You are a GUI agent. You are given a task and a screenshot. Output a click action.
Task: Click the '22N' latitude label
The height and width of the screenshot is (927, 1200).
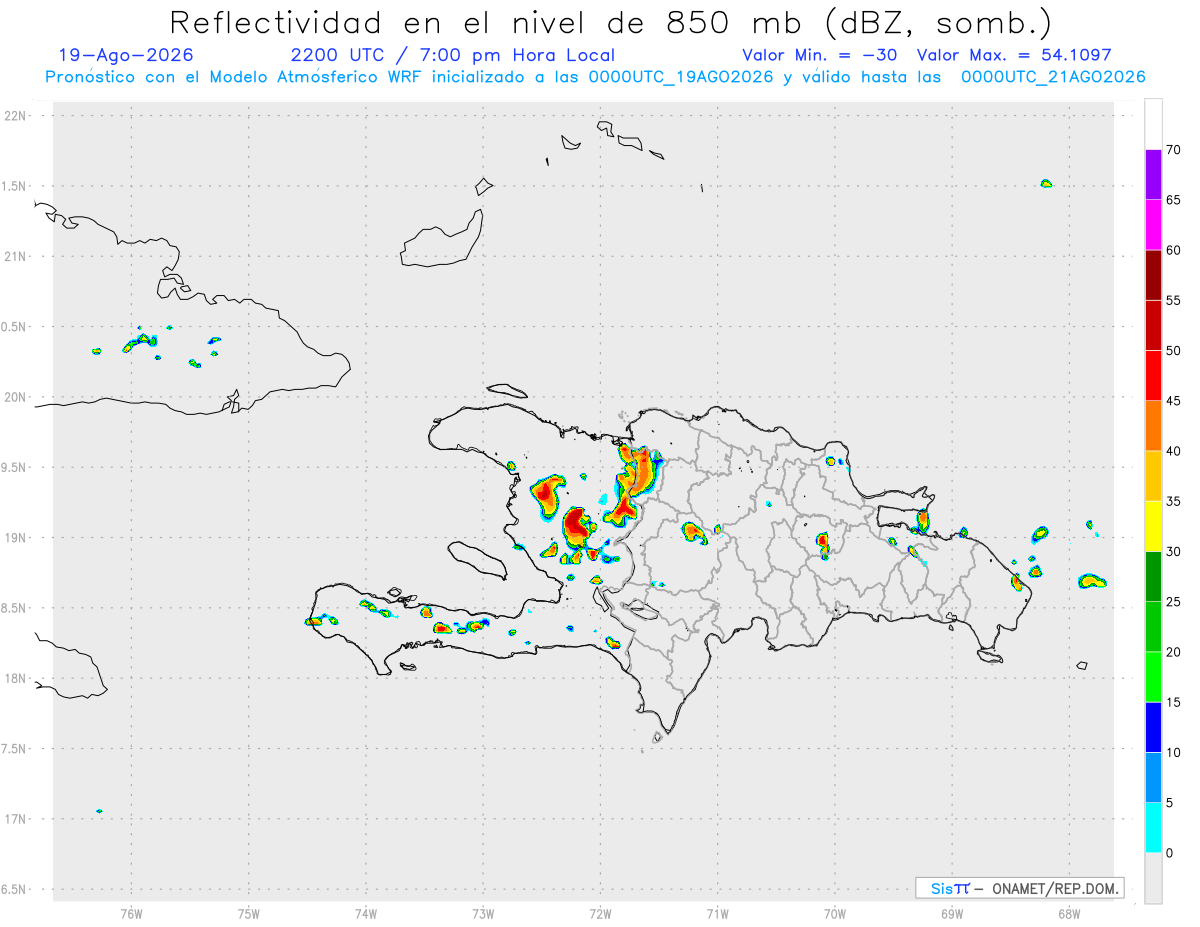point(17,116)
